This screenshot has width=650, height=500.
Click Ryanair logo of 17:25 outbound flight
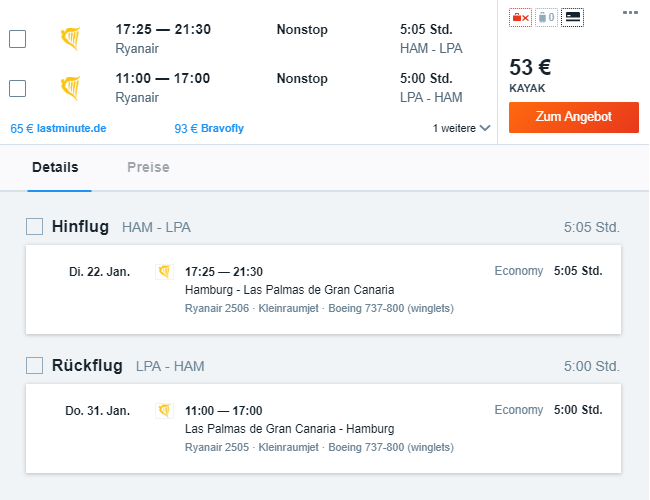pos(70,39)
